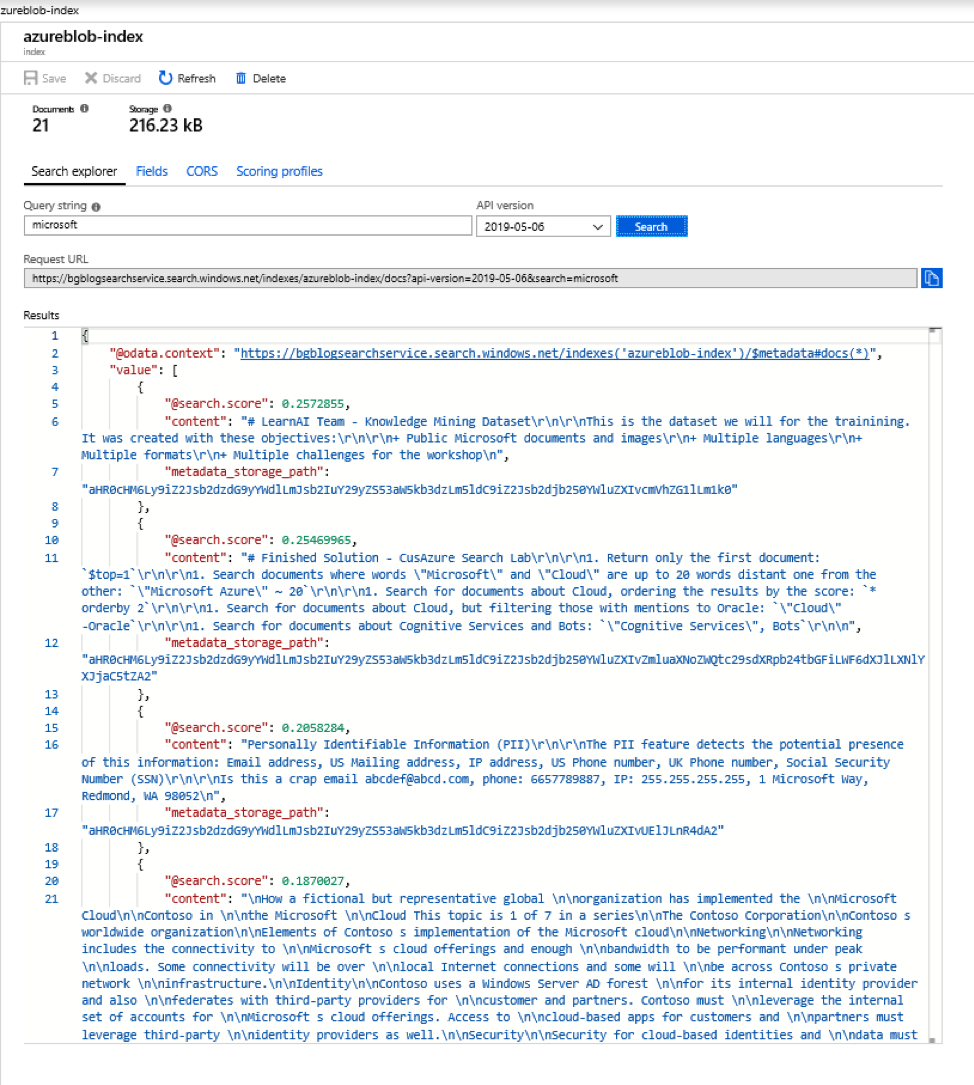The height and width of the screenshot is (1085, 974).
Task: Copy the Request URL using the copy icon
Action: pos(932,277)
